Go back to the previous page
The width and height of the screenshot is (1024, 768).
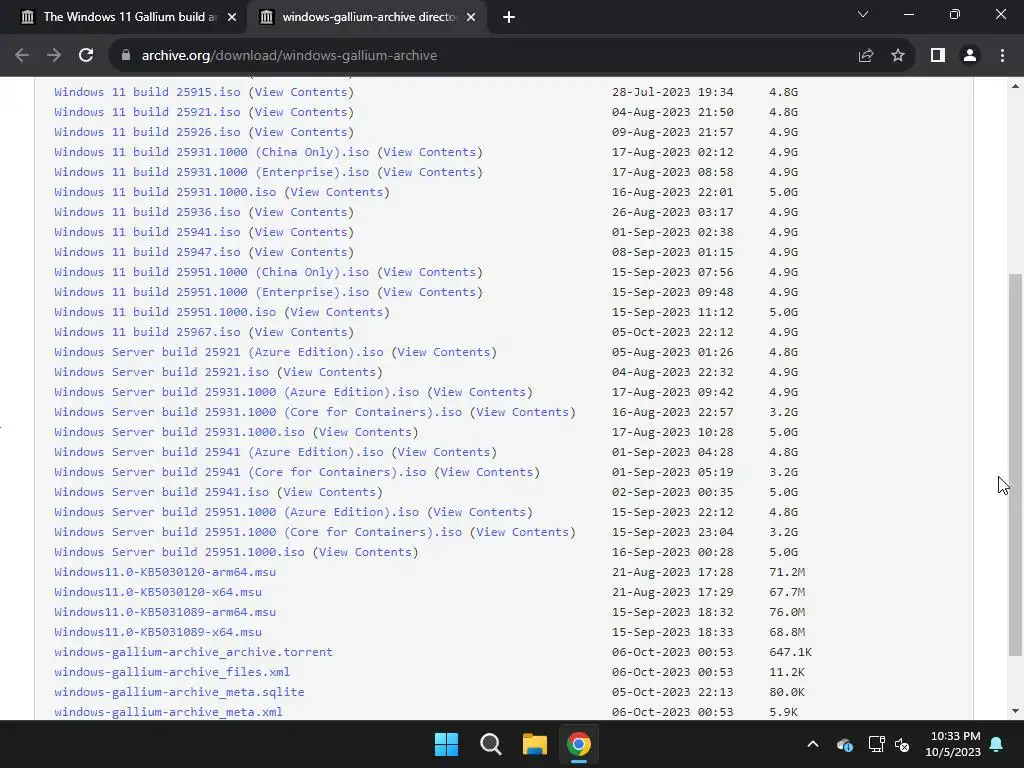pos(22,56)
